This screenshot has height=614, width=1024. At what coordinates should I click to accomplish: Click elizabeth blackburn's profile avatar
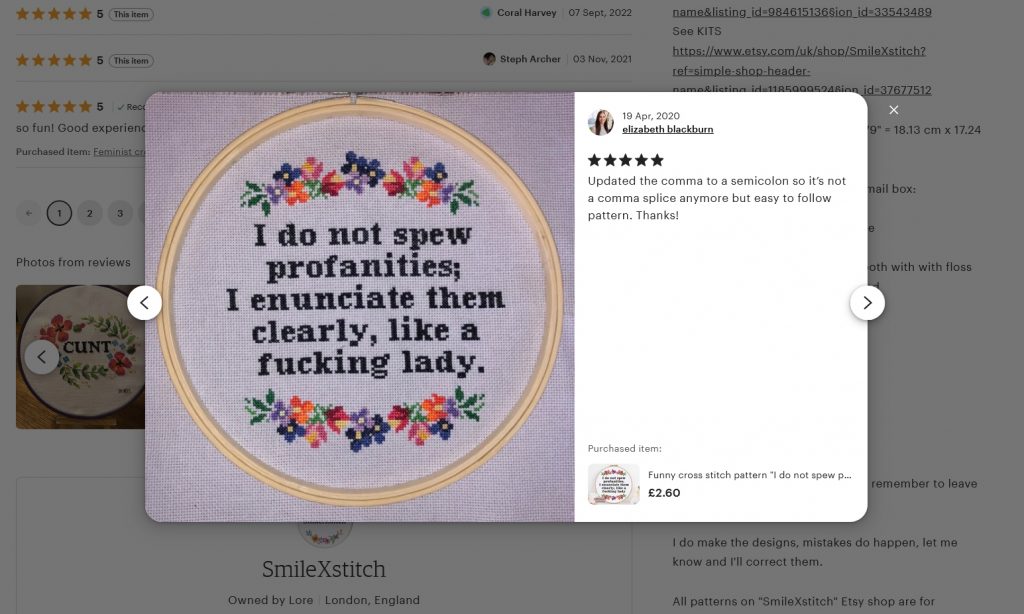click(x=601, y=122)
